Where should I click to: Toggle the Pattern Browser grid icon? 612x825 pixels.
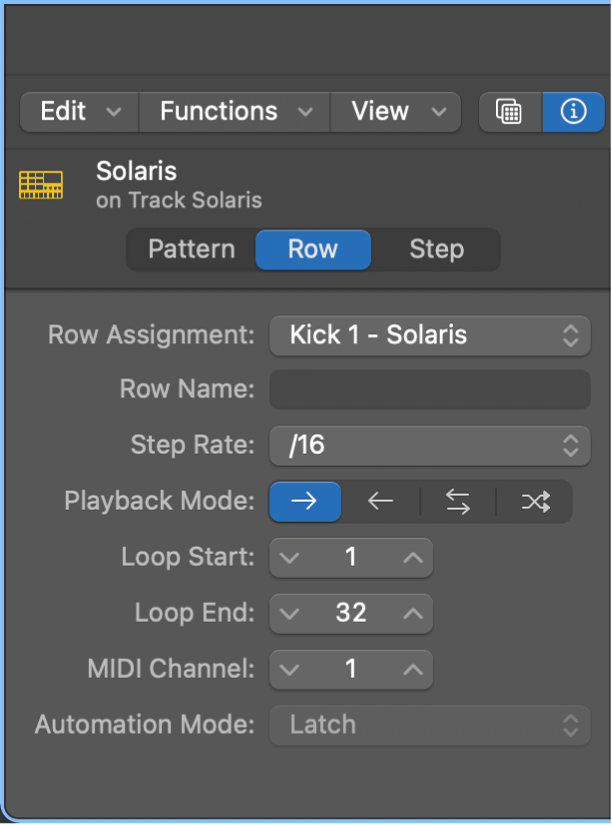pyautogui.click(x=510, y=112)
